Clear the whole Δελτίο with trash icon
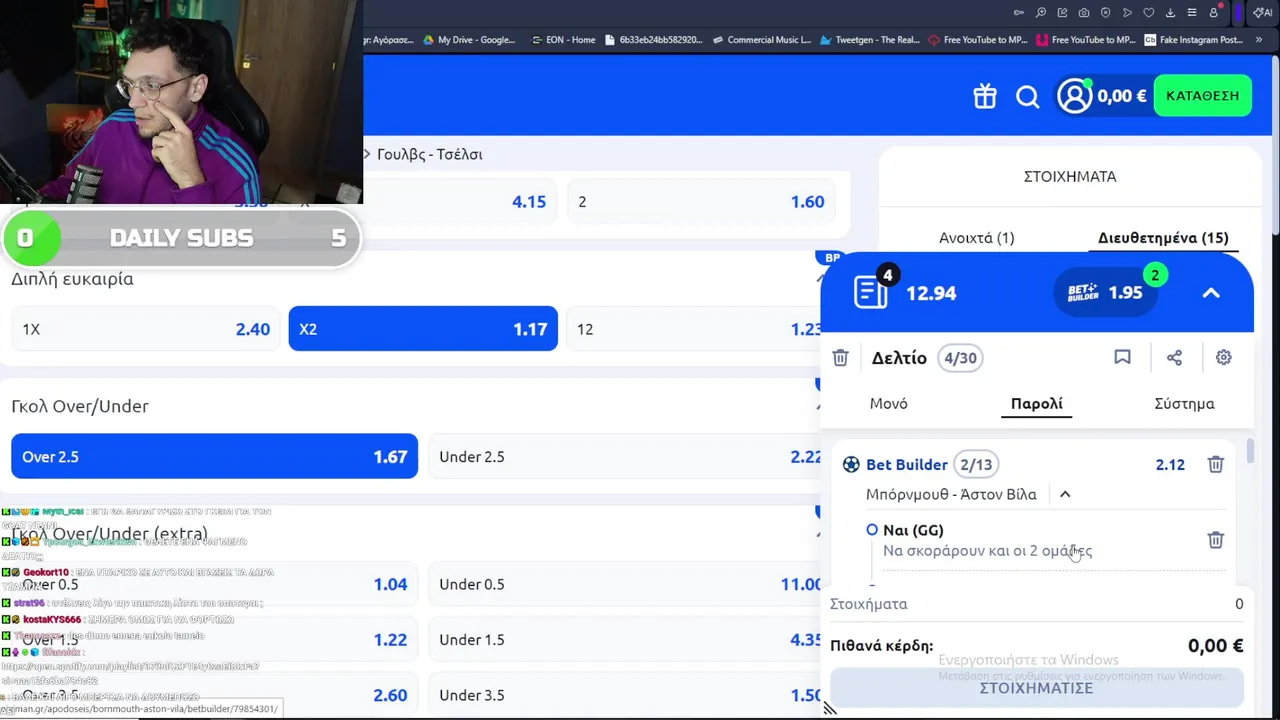Screen dimensions: 1280x720 coord(840,358)
